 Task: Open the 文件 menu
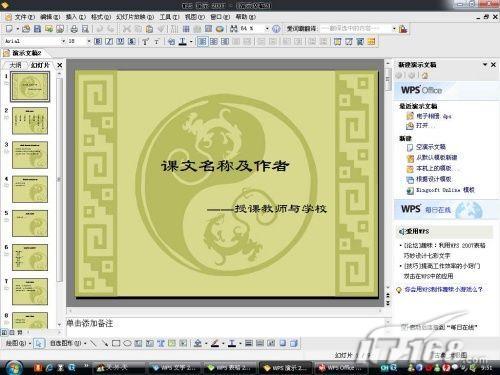tap(24, 17)
